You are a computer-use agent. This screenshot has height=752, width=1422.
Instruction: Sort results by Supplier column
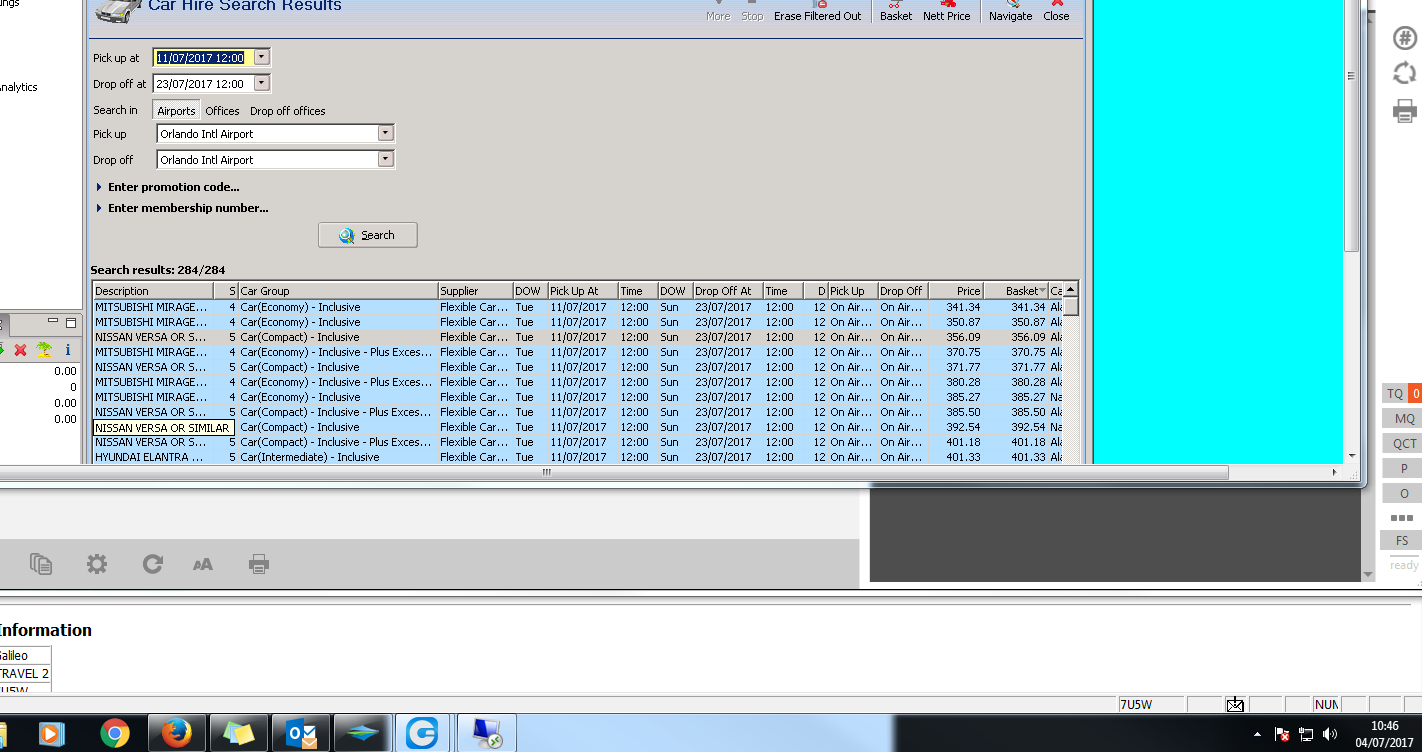pos(476,291)
